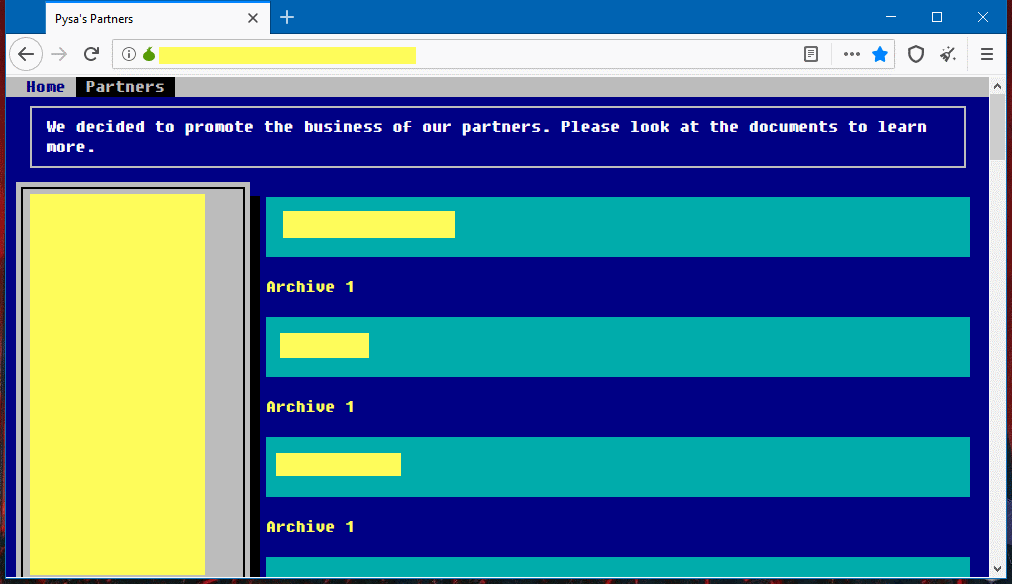Show site information via the info icon
Image resolution: width=1012 pixels, height=584 pixels.
(x=129, y=54)
